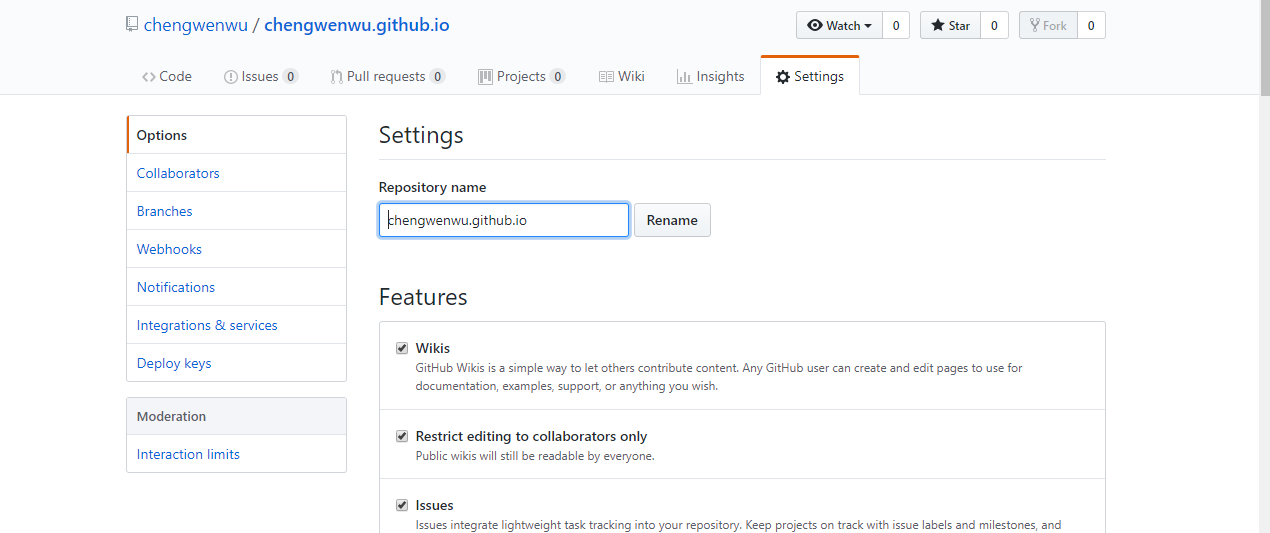
Task: Open the Pull requests tab
Action: [x=388, y=77]
